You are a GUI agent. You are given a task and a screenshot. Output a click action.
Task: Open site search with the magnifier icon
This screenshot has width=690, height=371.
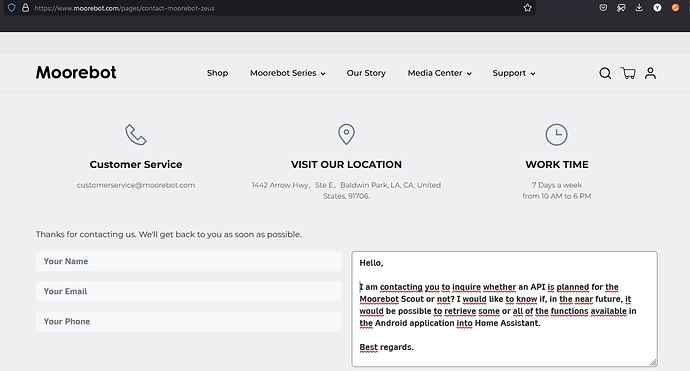(x=605, y=73)
